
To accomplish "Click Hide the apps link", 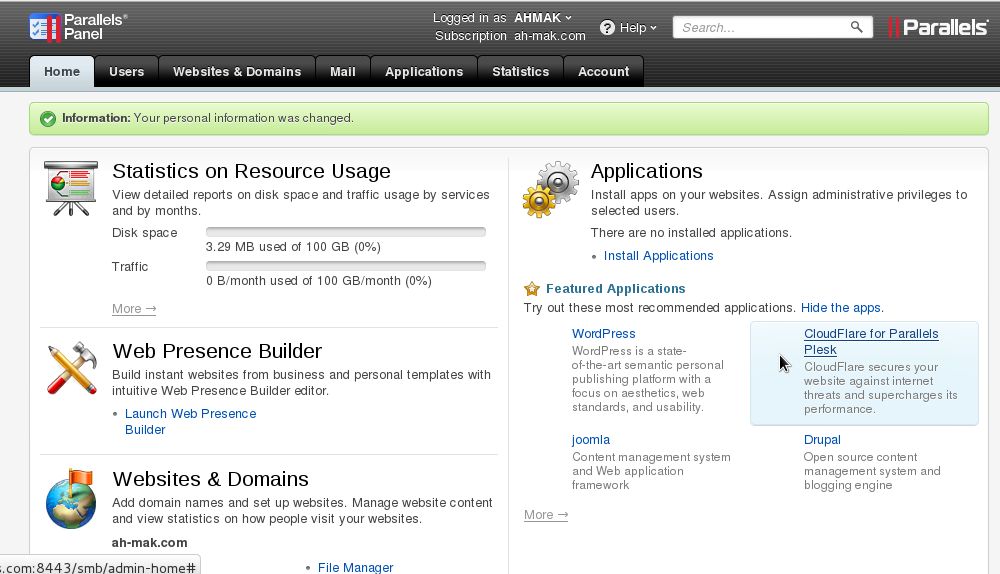I will 842,307.
